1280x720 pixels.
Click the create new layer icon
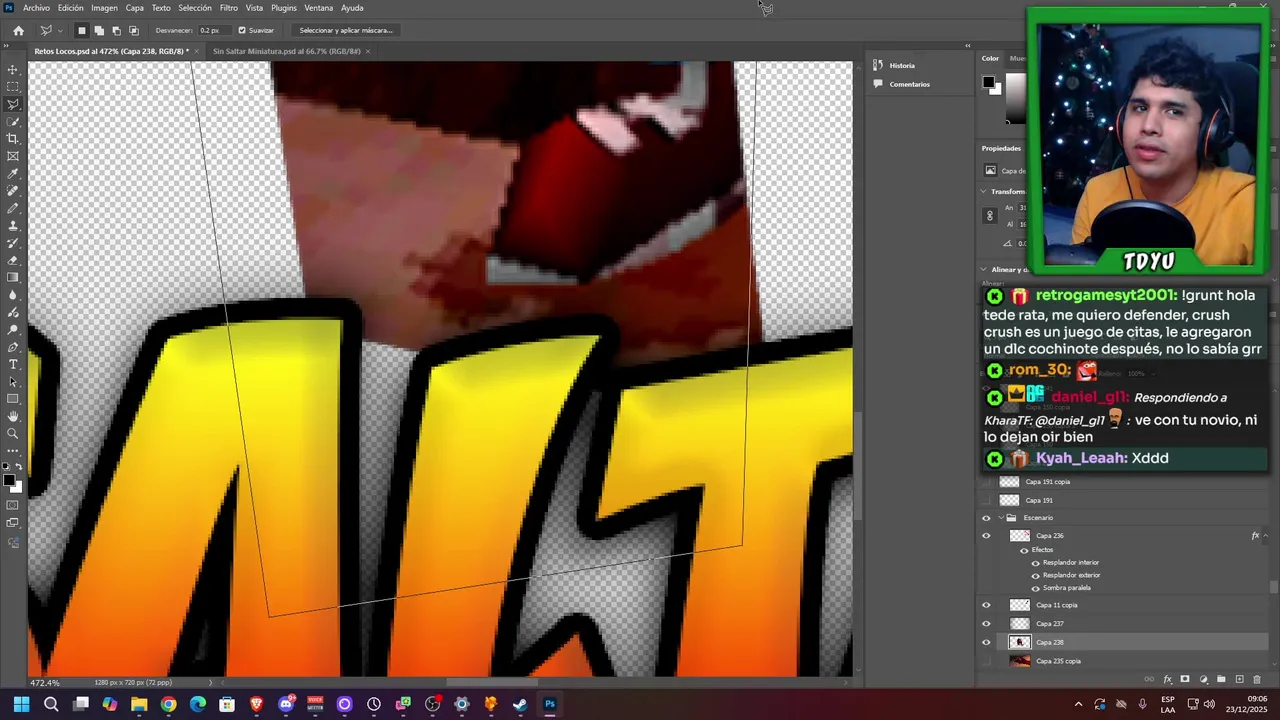pos(1239,680)
